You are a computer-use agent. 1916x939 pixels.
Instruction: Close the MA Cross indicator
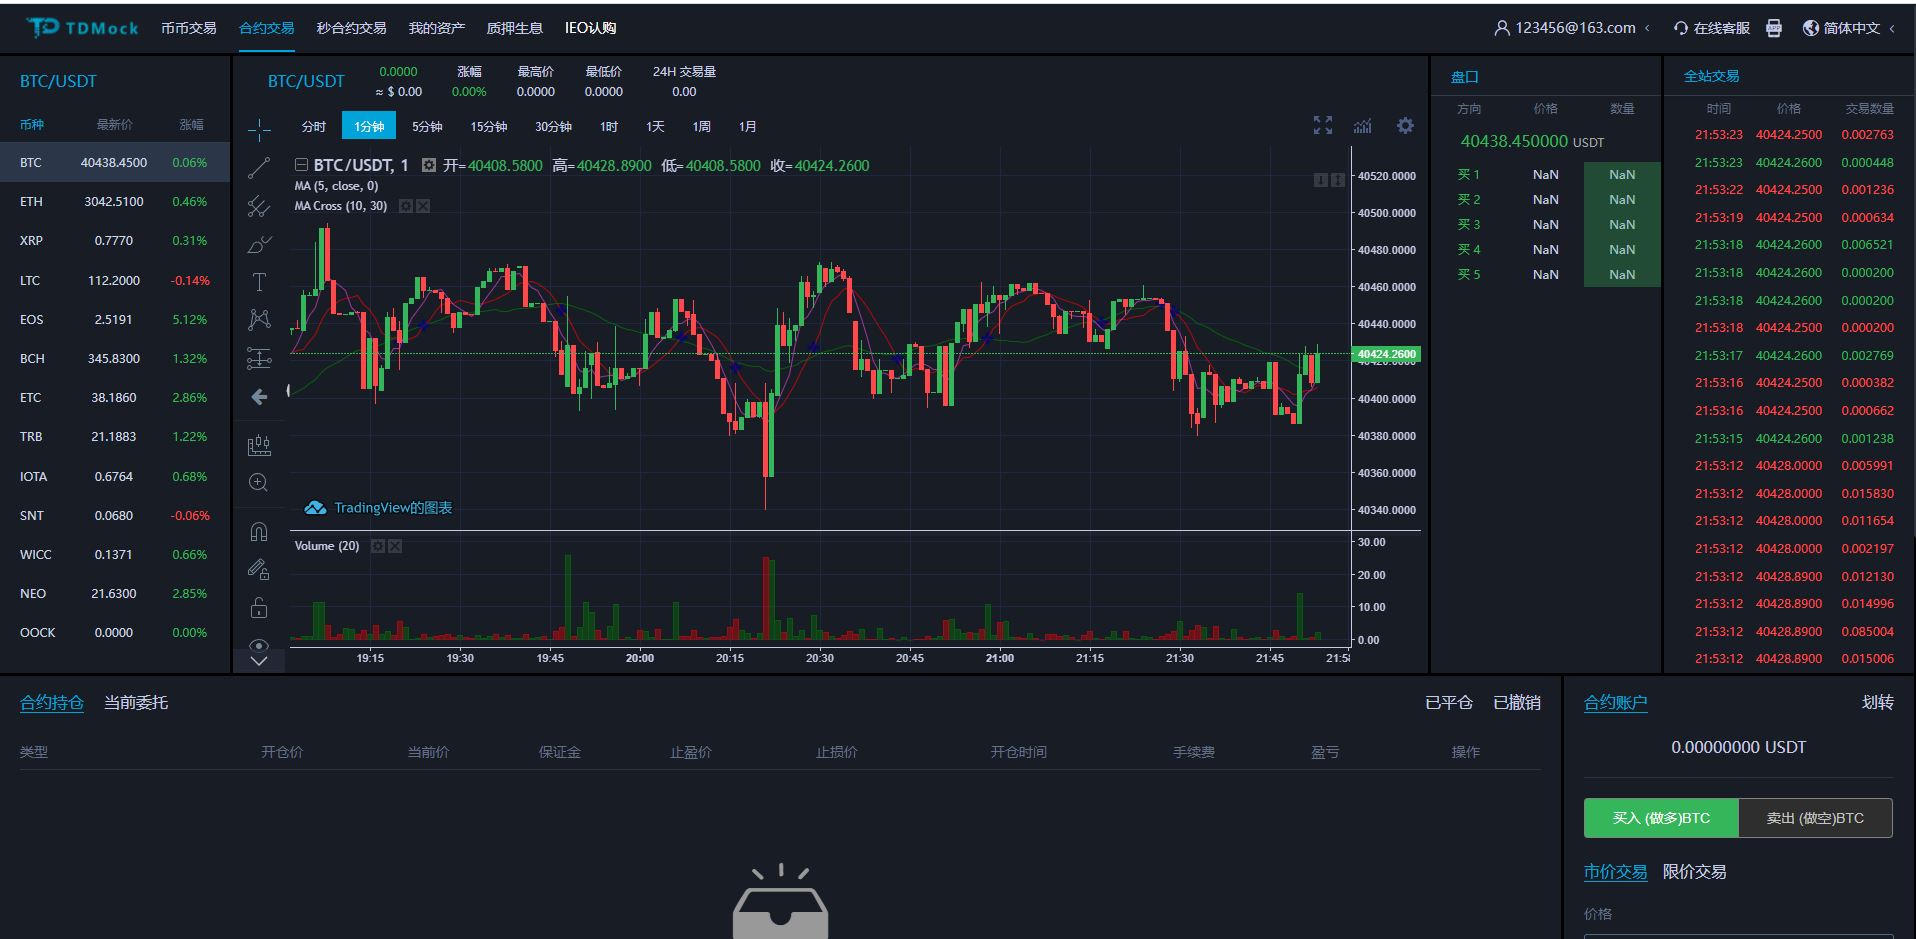423,205
